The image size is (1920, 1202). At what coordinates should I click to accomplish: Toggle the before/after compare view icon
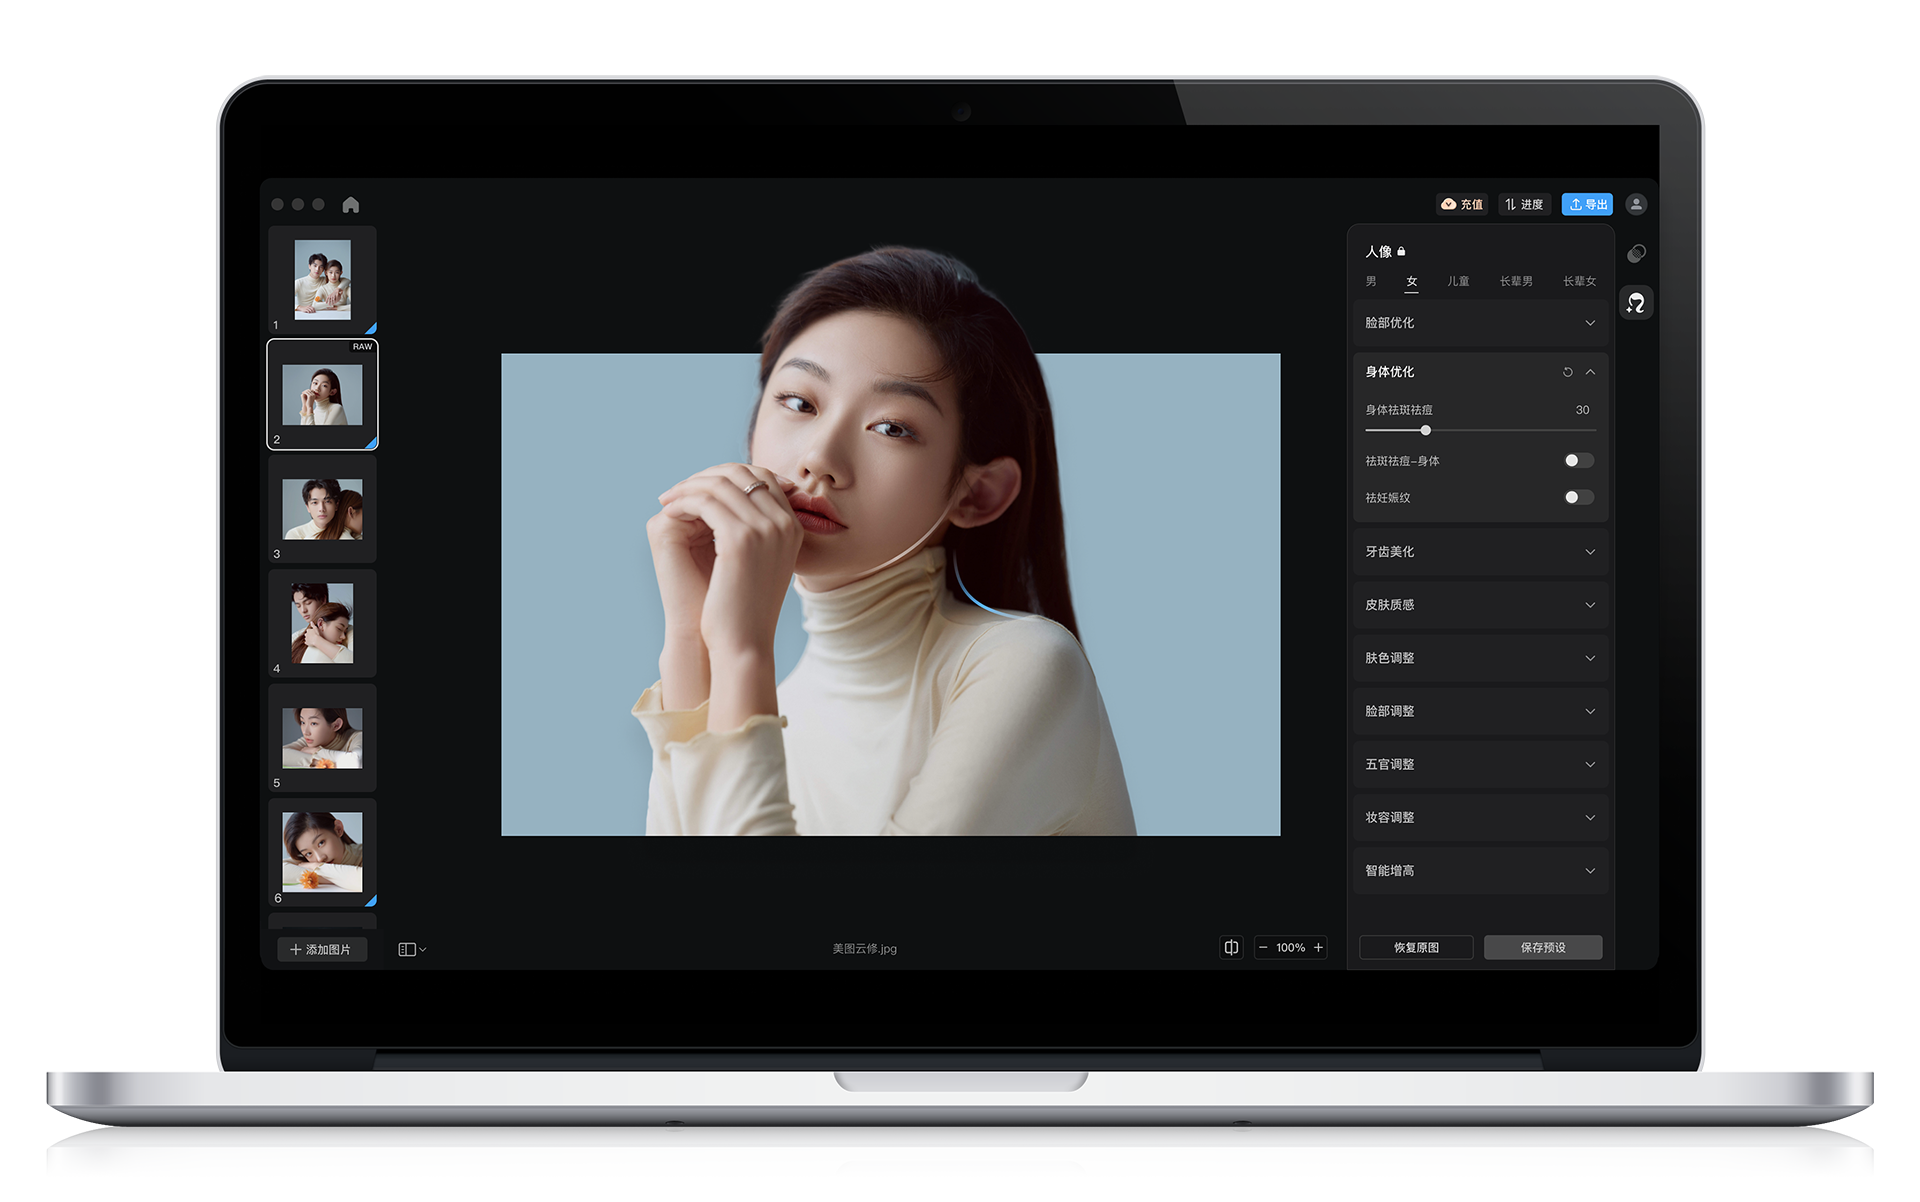point(1231,947)
